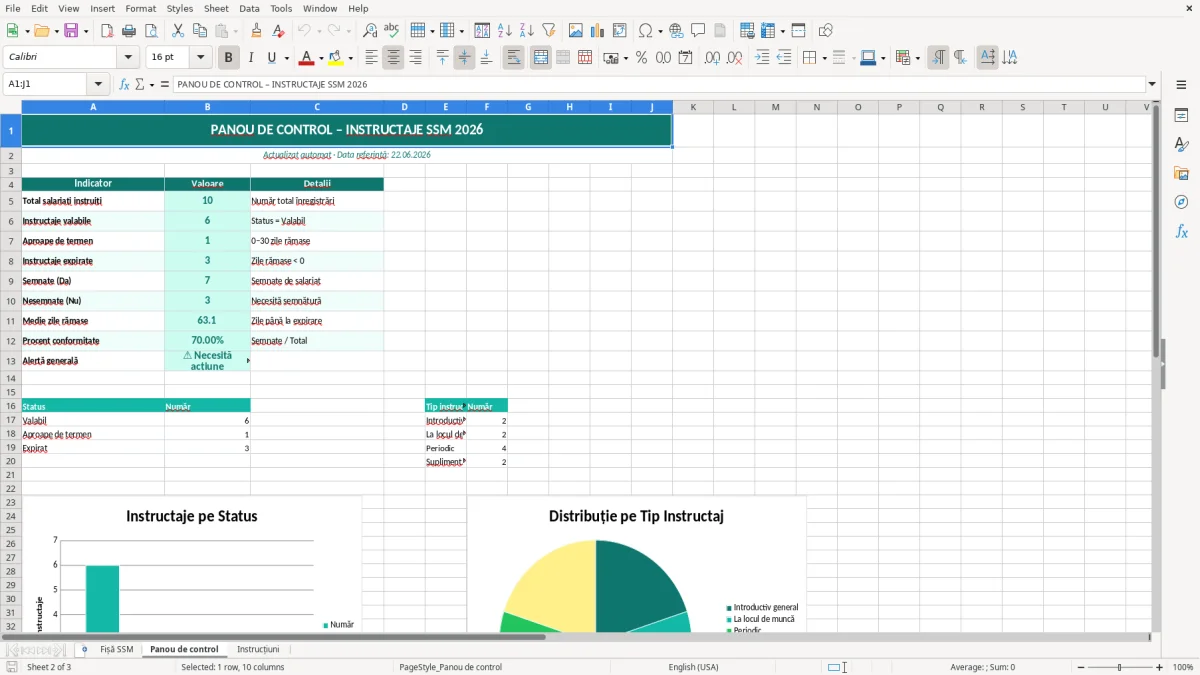Toggle Wrap Text
The width and height of the screenshot is (1200, 675).
513,58
